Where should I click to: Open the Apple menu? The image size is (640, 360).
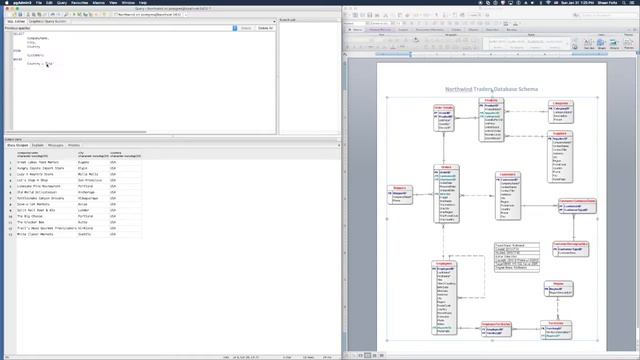tap(7, 2)
